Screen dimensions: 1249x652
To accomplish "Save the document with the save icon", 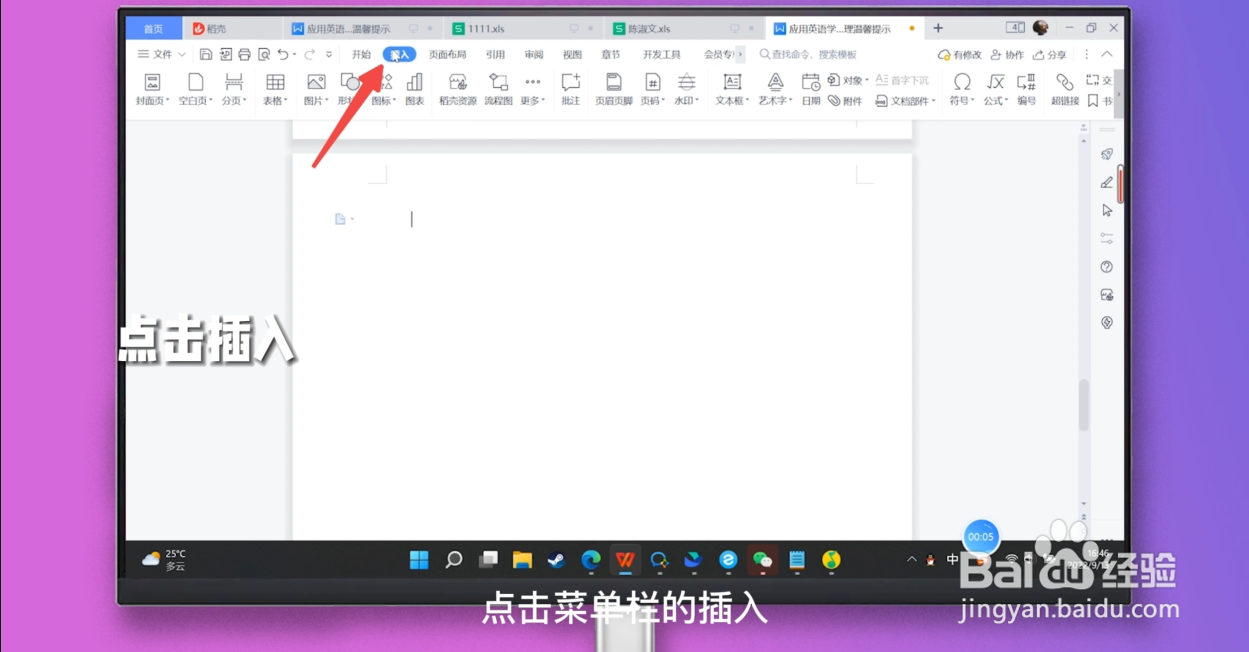I will [206, 54].
